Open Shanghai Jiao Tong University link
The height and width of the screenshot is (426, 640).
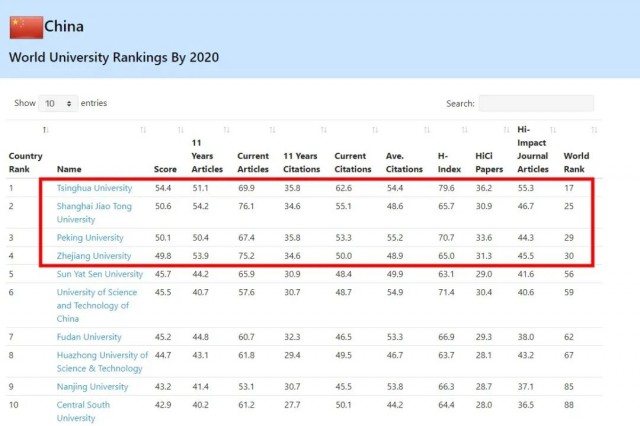[94, 213]
